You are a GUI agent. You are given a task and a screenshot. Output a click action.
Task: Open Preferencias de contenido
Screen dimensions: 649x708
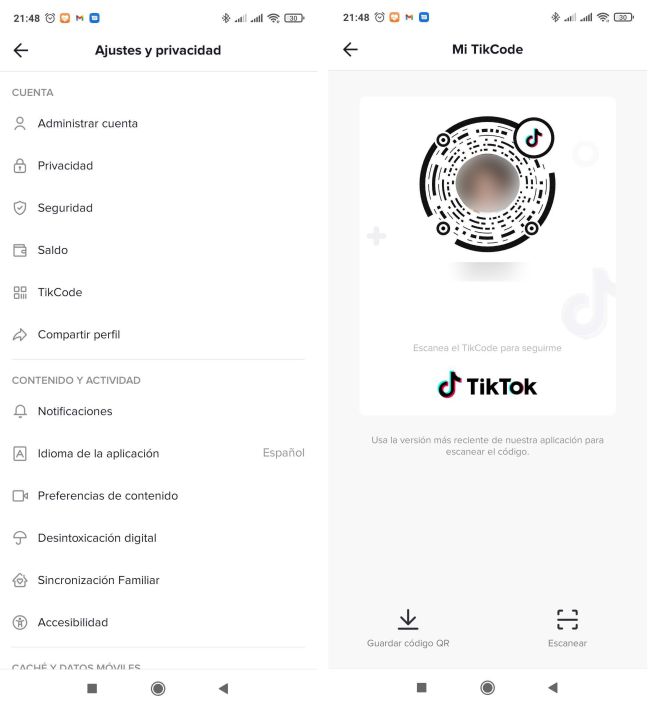tap(158, 496)
